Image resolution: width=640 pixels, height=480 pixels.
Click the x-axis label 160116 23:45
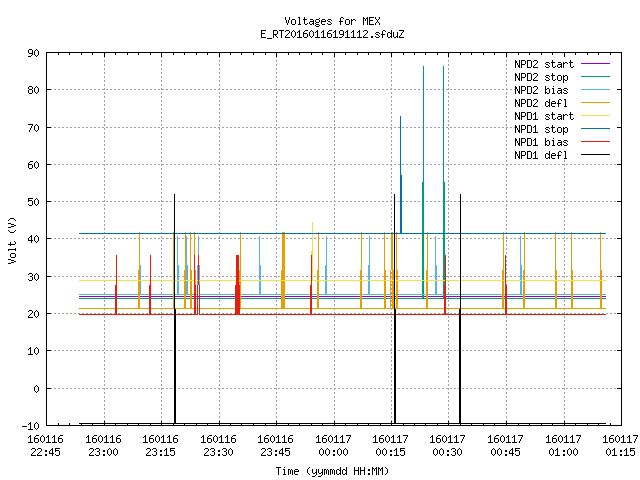(276, 446)
